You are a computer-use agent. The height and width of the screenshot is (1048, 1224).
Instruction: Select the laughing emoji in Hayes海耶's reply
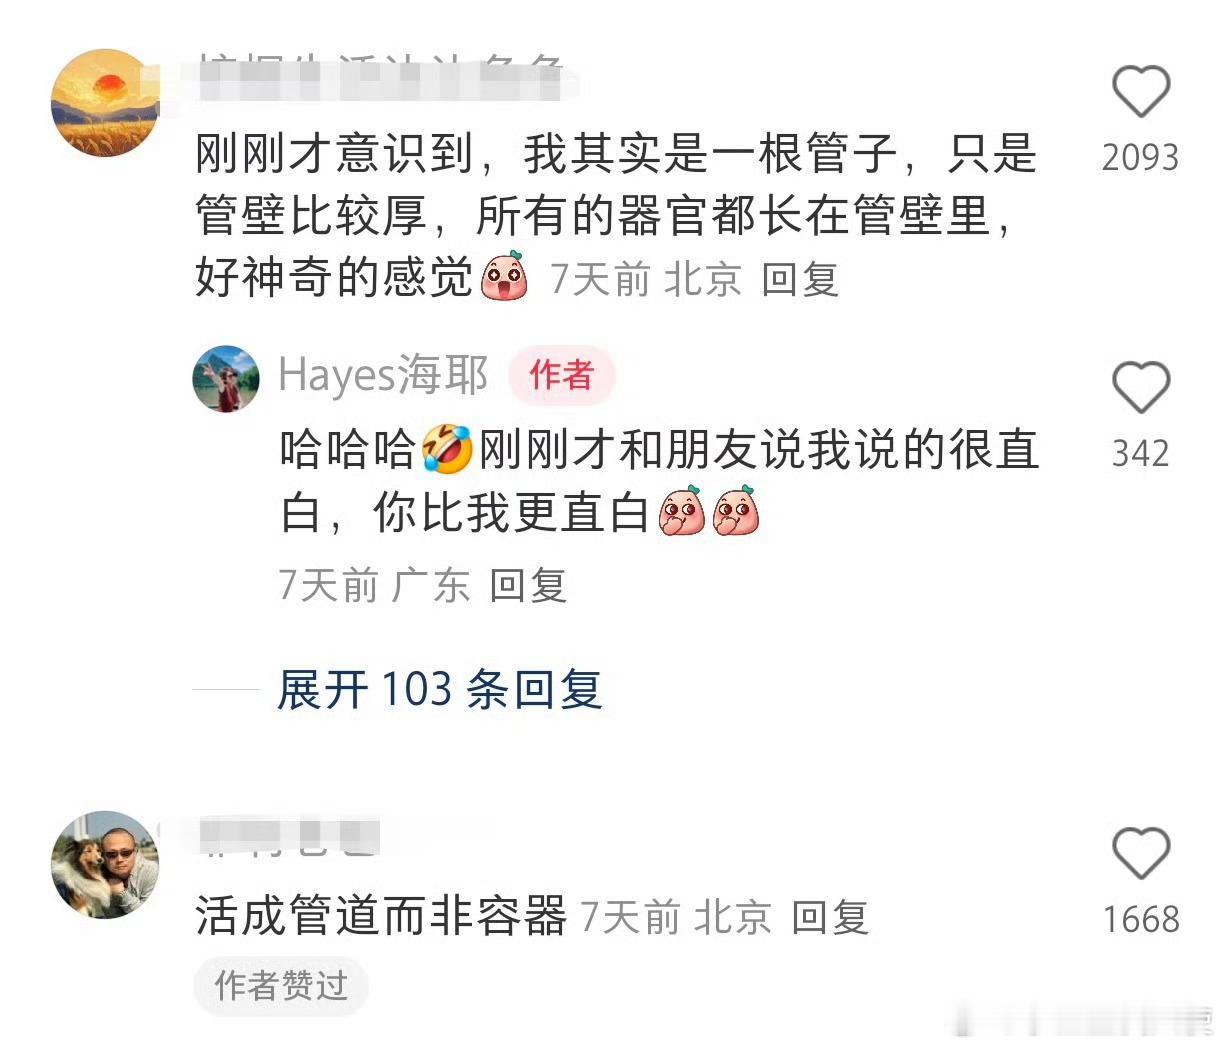coord(447,448)
